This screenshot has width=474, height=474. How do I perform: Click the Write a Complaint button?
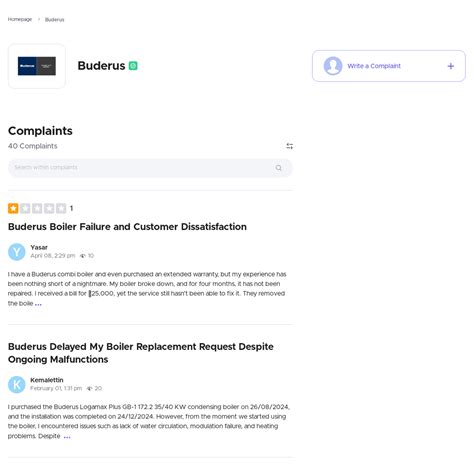click(389, 66)
